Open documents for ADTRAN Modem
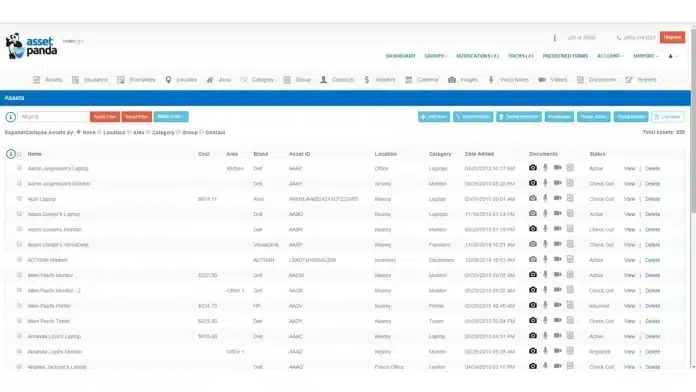This screenshot has height=392, width=696. (x=570, y=259)
